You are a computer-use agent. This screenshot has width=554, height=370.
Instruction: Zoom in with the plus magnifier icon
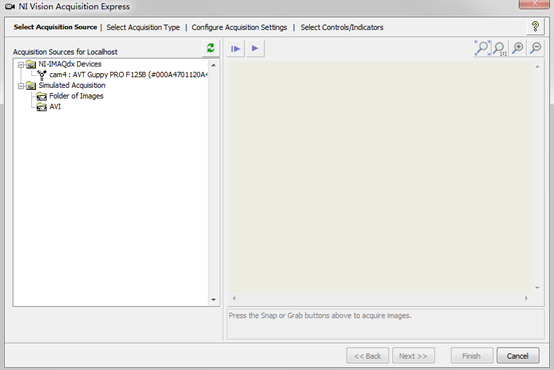518,48
